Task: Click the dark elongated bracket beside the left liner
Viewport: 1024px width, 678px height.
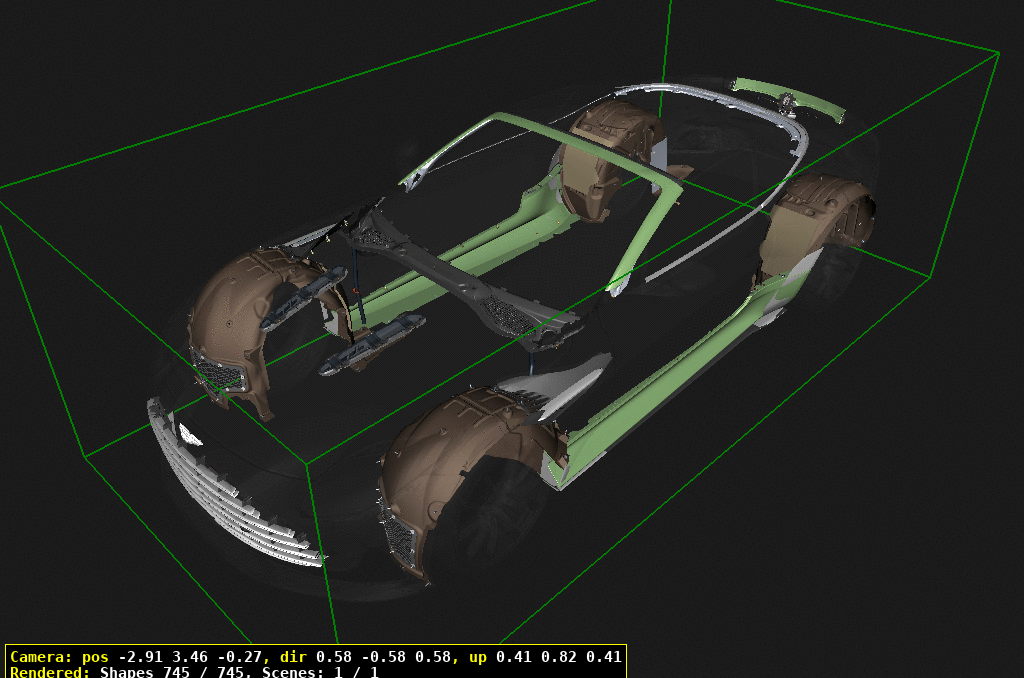Action: (372, 342)
